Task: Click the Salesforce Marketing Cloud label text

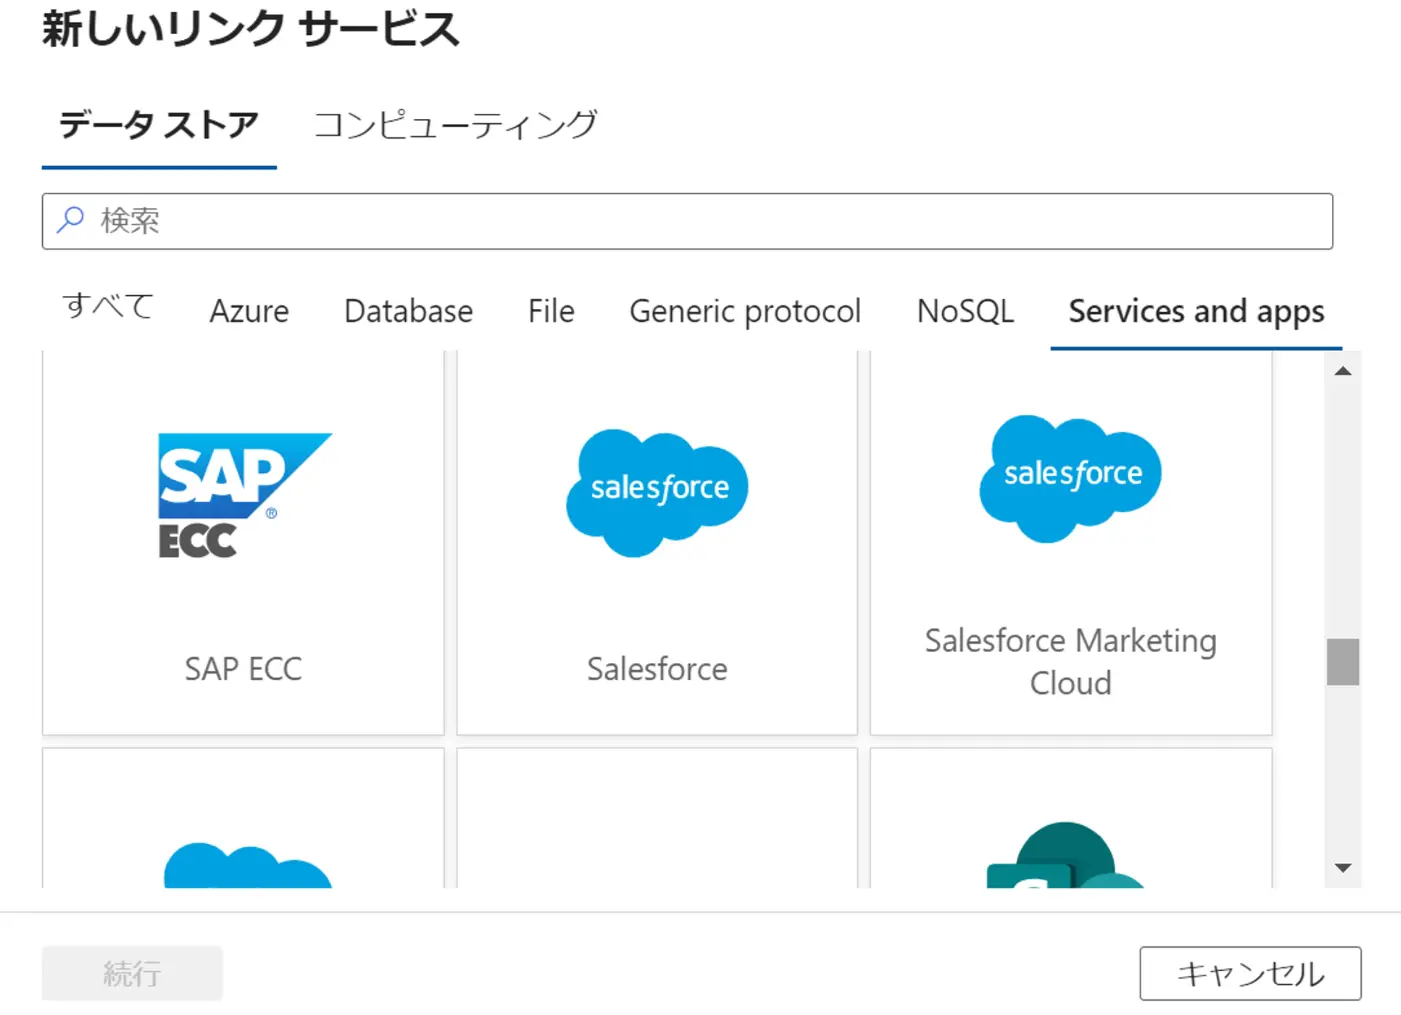Action: [1070, 661]
